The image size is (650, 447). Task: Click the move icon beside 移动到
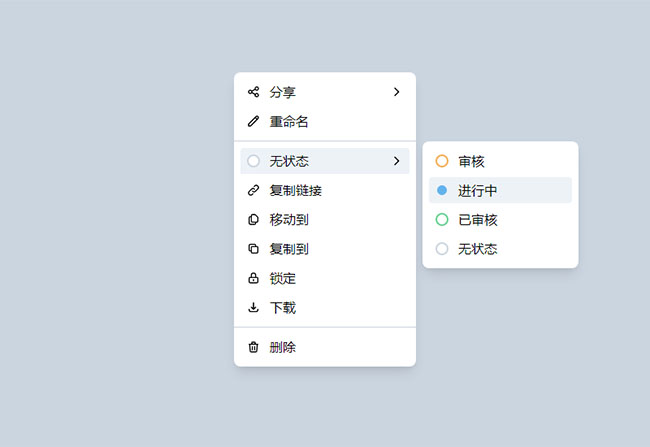253,219
